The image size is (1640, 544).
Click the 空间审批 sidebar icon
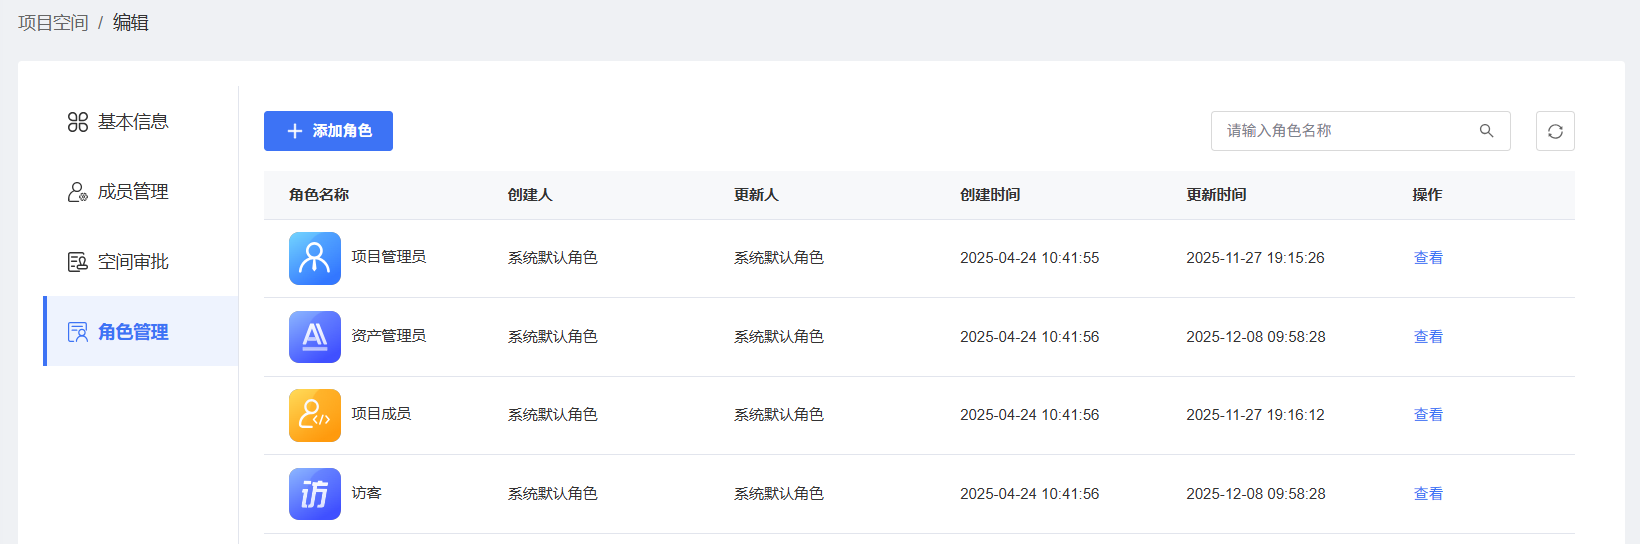pos(78,262)
